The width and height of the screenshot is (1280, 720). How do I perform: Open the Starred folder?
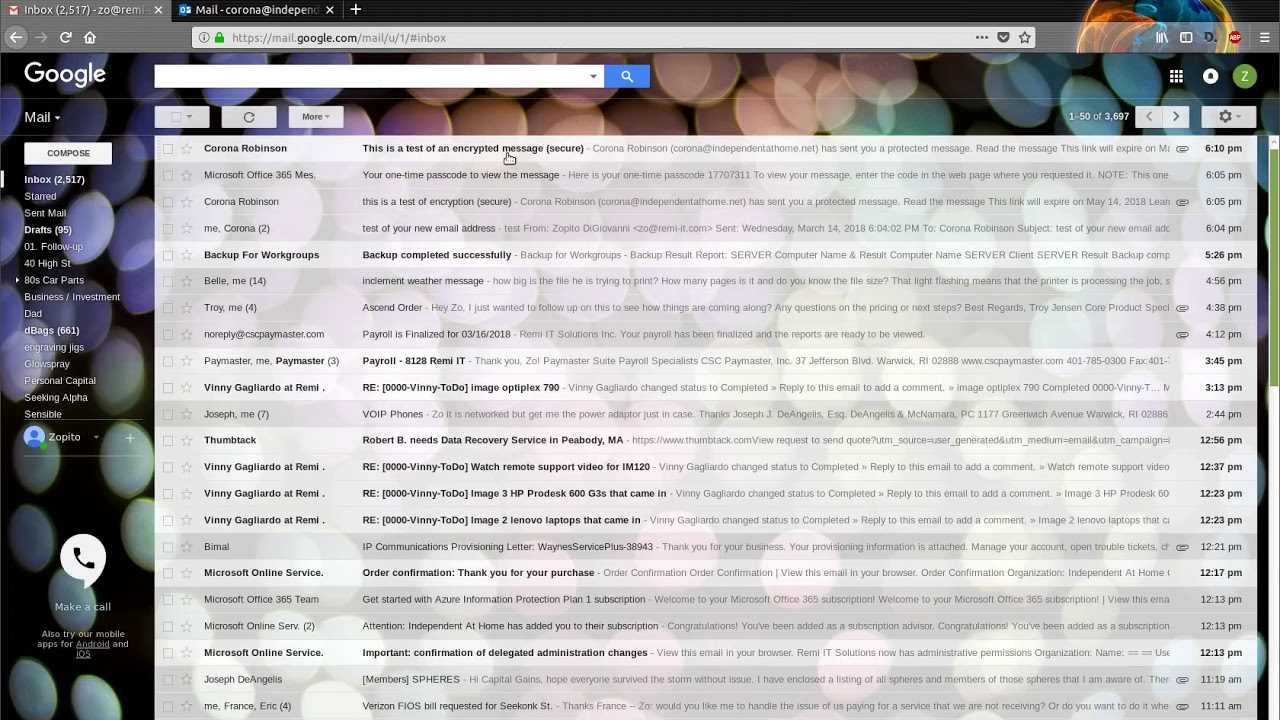(40, 196)
